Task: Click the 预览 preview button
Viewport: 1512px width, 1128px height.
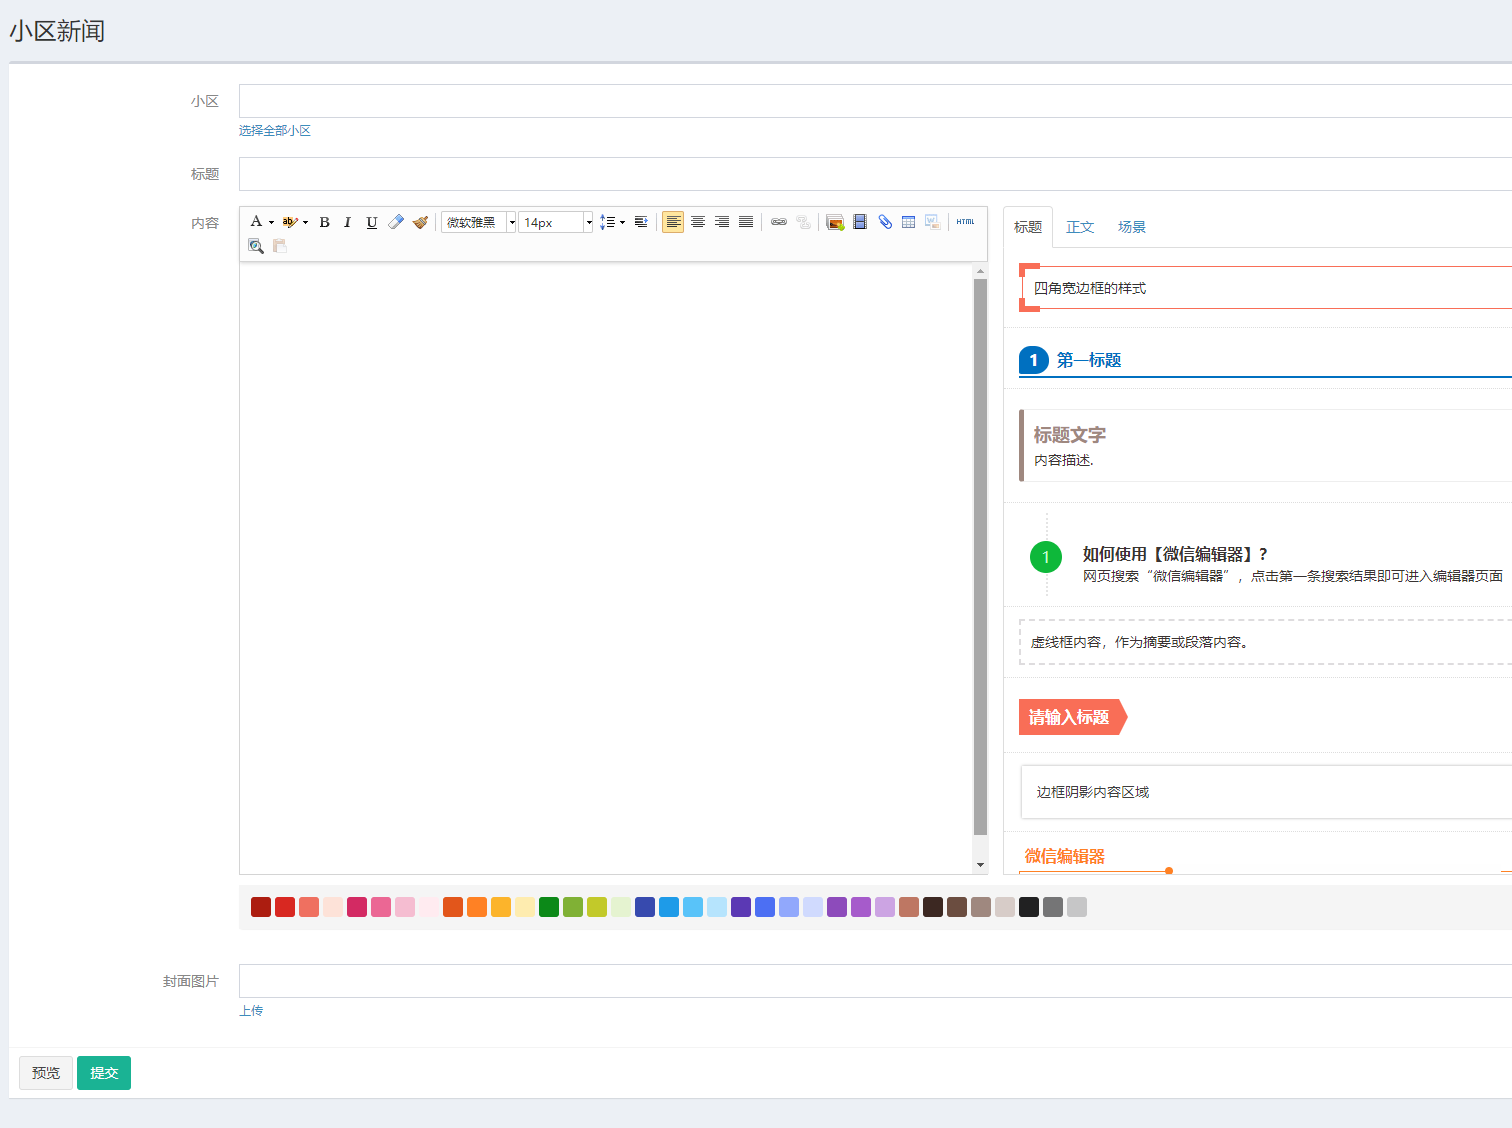Action: pyautogui.click(x=46, y=1073)
